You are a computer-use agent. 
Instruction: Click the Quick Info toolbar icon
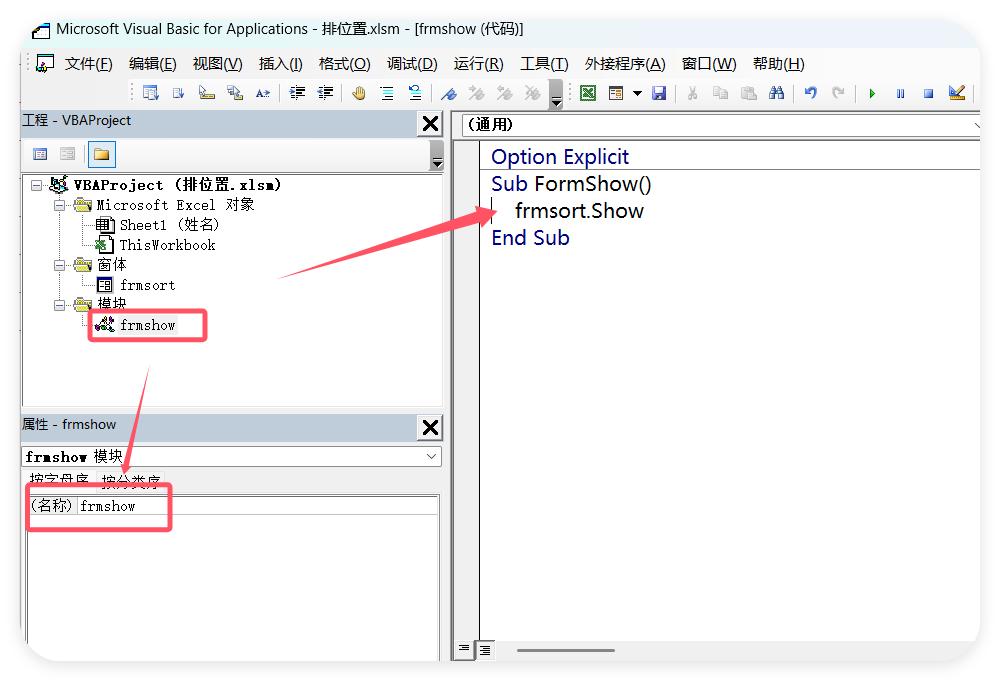[206, 93]
